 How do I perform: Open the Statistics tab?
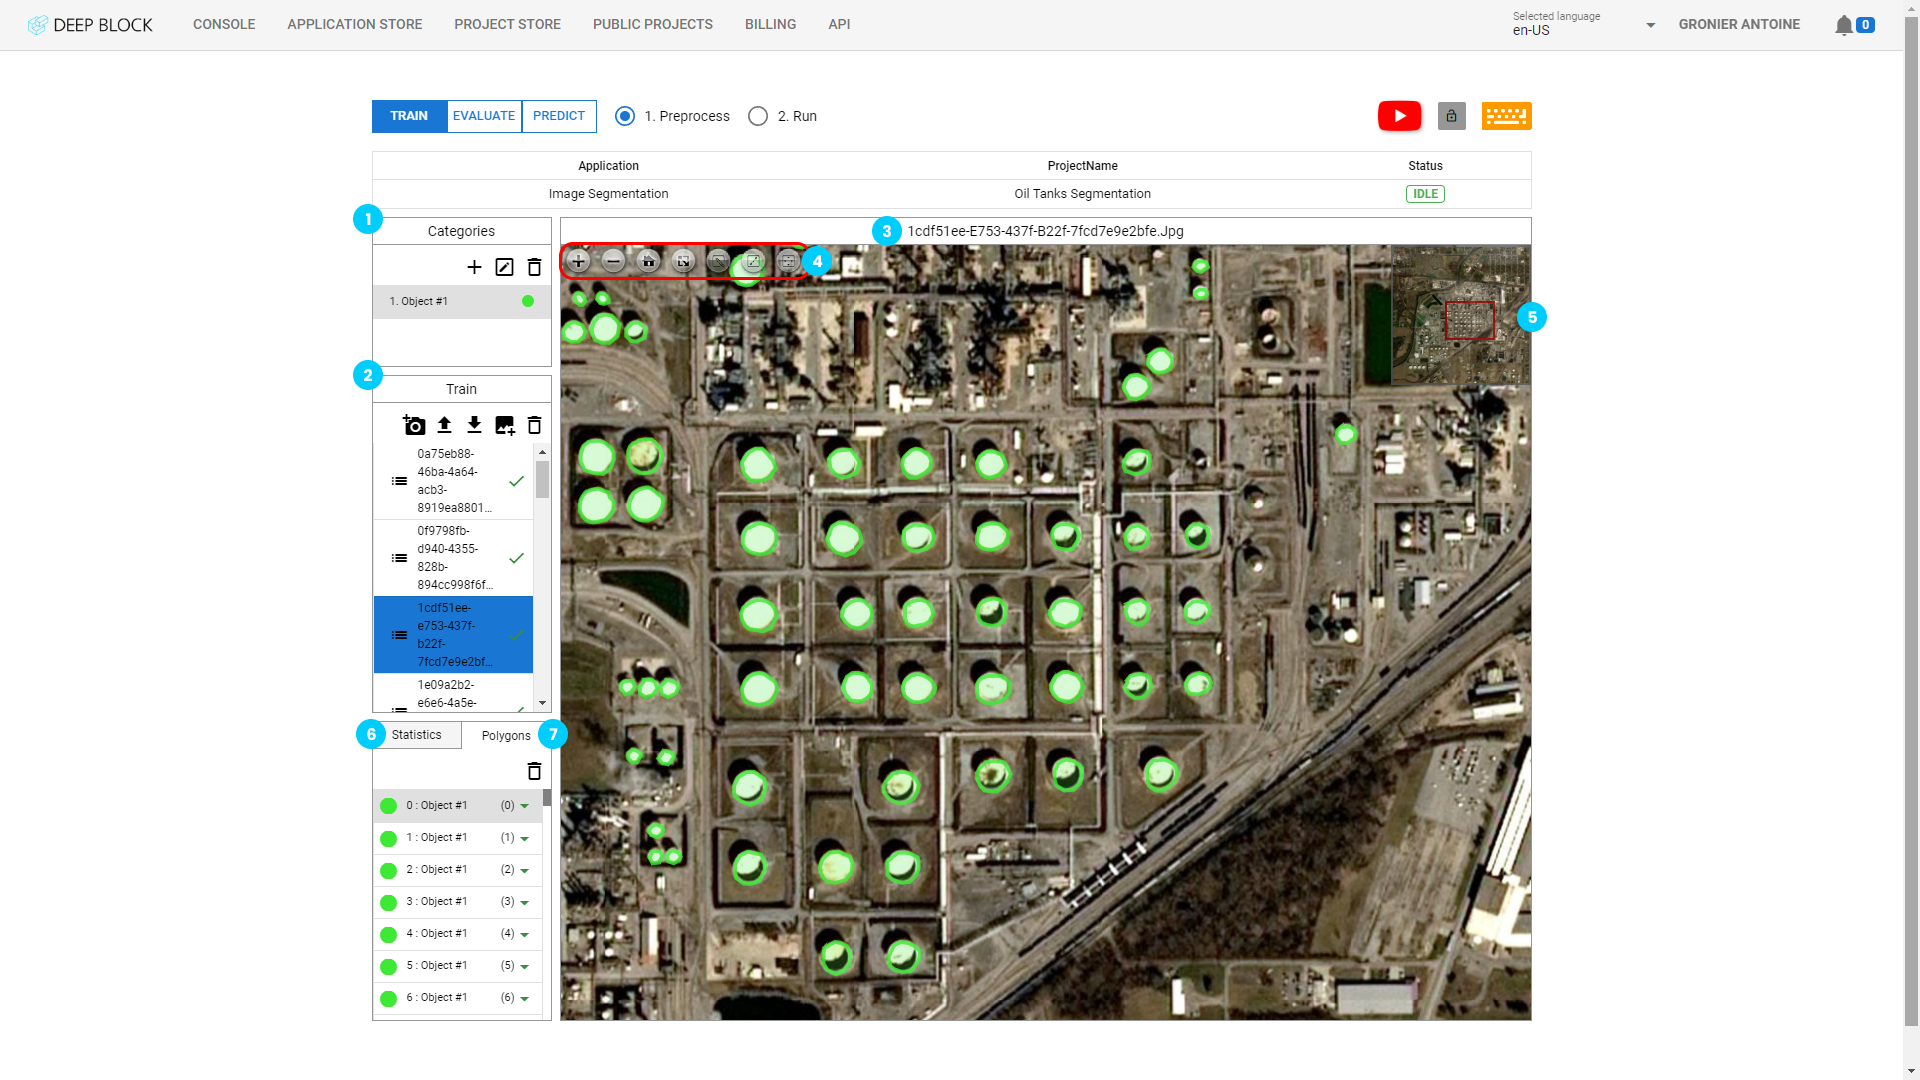point(416,735)
